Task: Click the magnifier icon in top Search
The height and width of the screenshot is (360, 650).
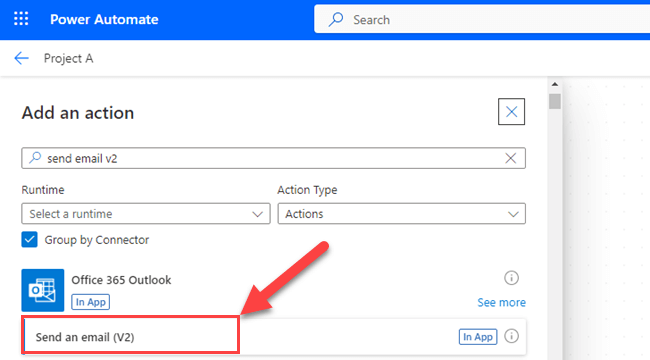Action: click(336, 19)
